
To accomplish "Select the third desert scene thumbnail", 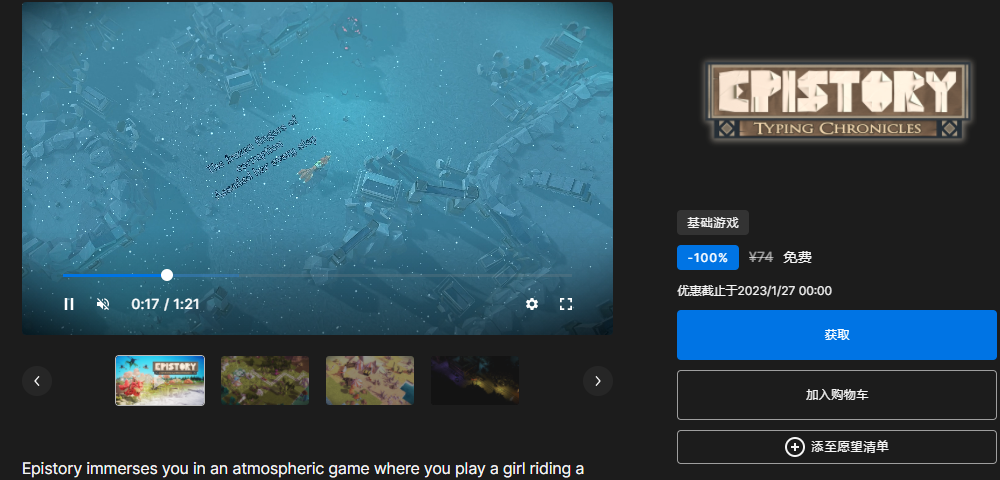I will click(370, 381).
